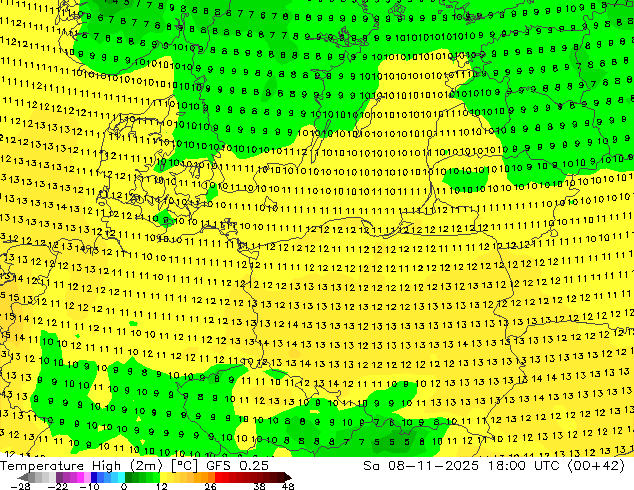The width and height of the screenshot is (634, 490).
Task: Click the '-28' legend value
Action: pyautogui.click(x=20, y=486)
